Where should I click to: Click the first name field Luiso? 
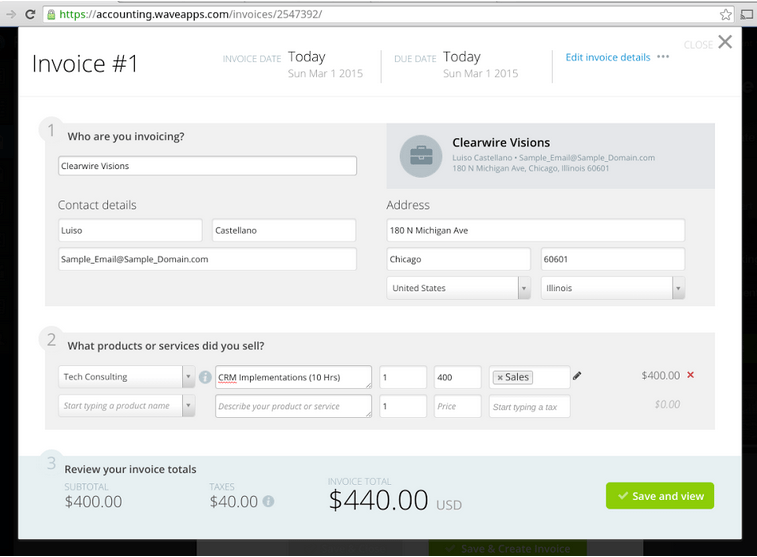130,230
